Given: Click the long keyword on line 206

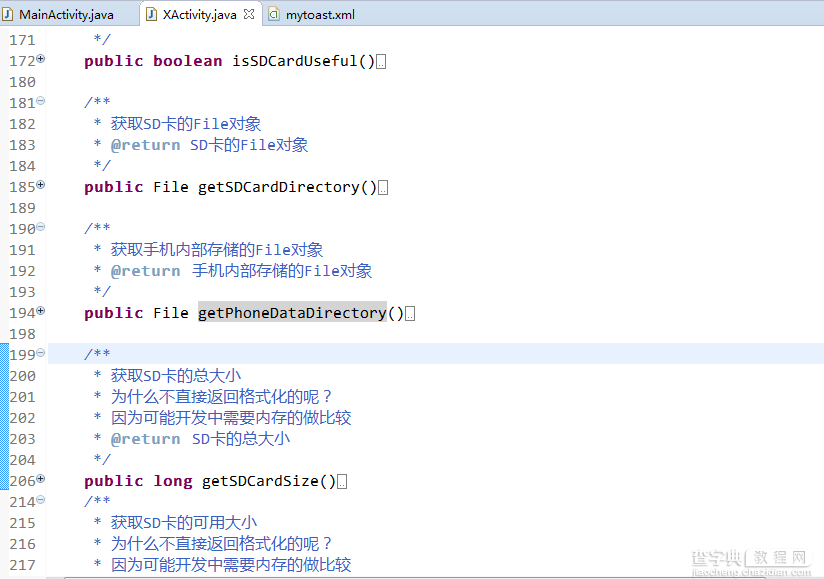Looking at the screenshot, I should [x=173, y=481].
